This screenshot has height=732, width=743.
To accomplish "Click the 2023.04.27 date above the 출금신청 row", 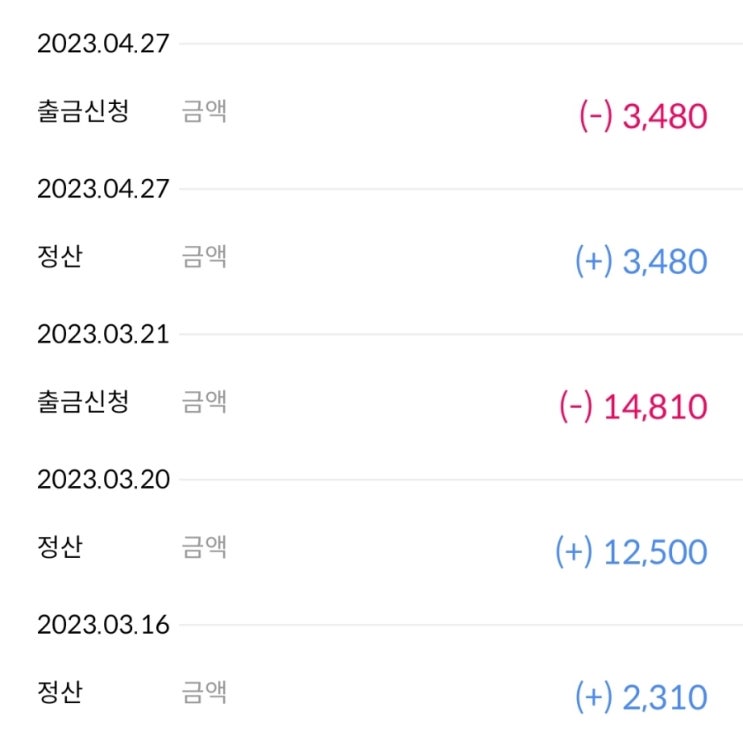I will pos(103,44).
